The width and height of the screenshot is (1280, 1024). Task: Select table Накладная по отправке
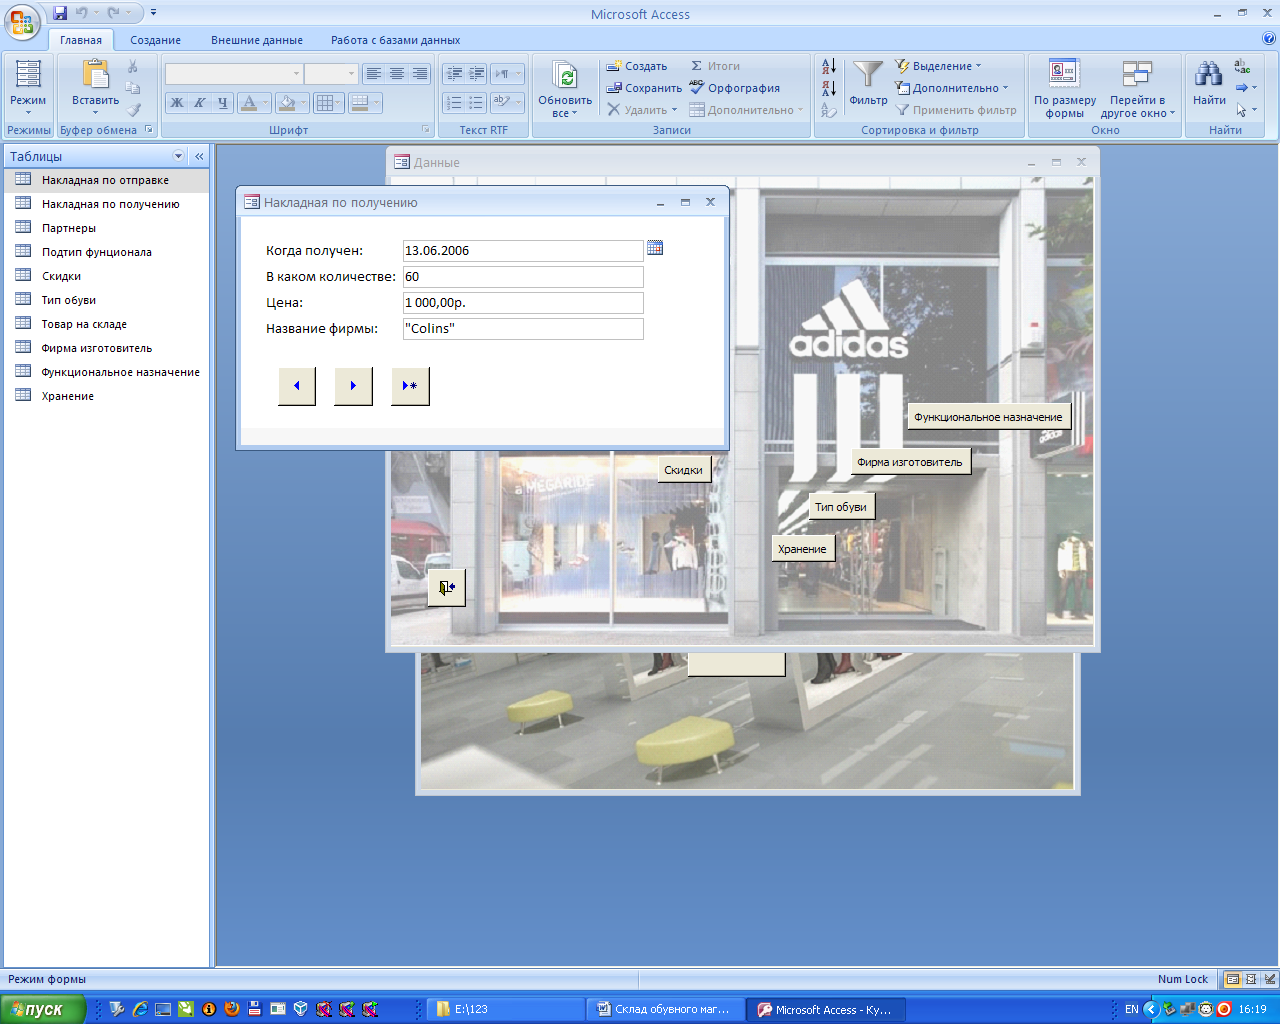click(x=106, y=180)
